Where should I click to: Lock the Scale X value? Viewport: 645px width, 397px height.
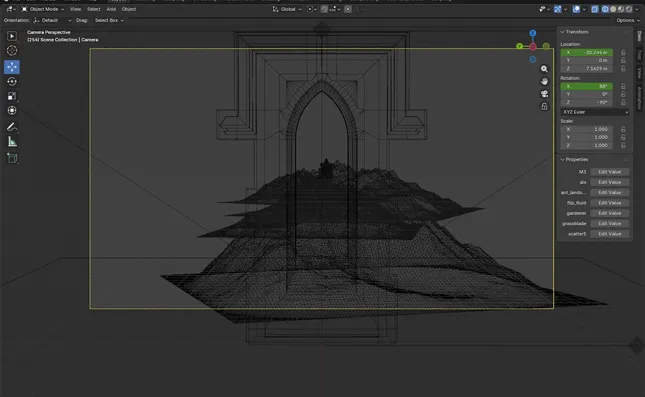pyautogui.click(x=623, y=129)
